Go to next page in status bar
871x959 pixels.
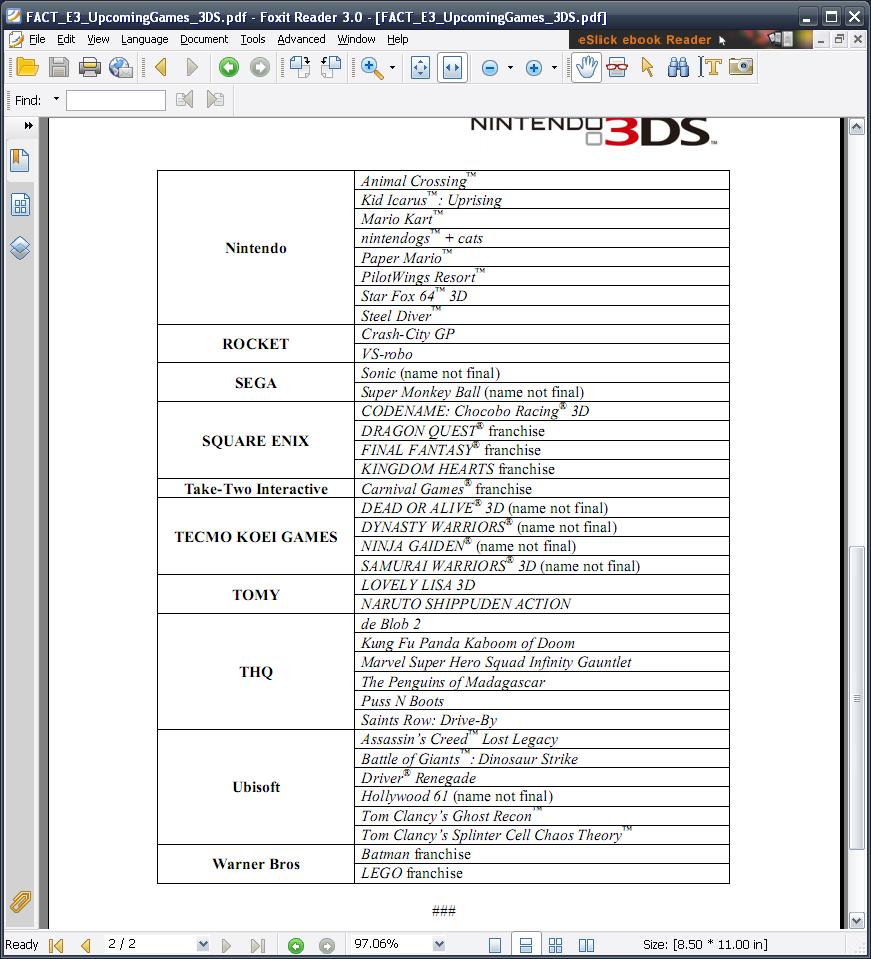226,946
